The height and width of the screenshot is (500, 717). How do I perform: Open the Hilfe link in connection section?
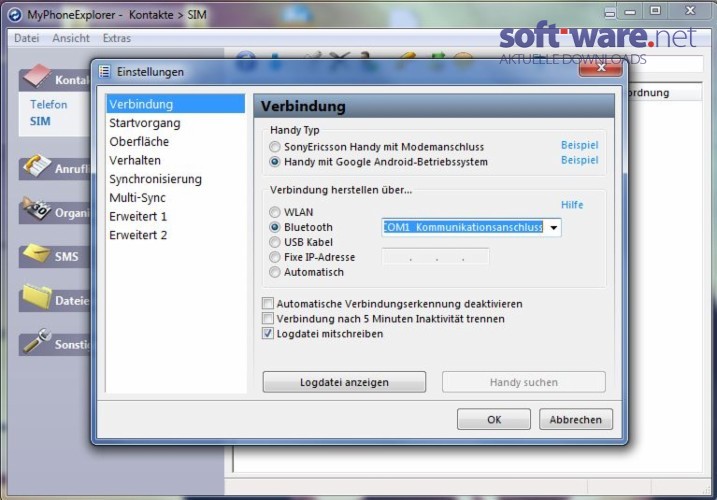(572, 205)
